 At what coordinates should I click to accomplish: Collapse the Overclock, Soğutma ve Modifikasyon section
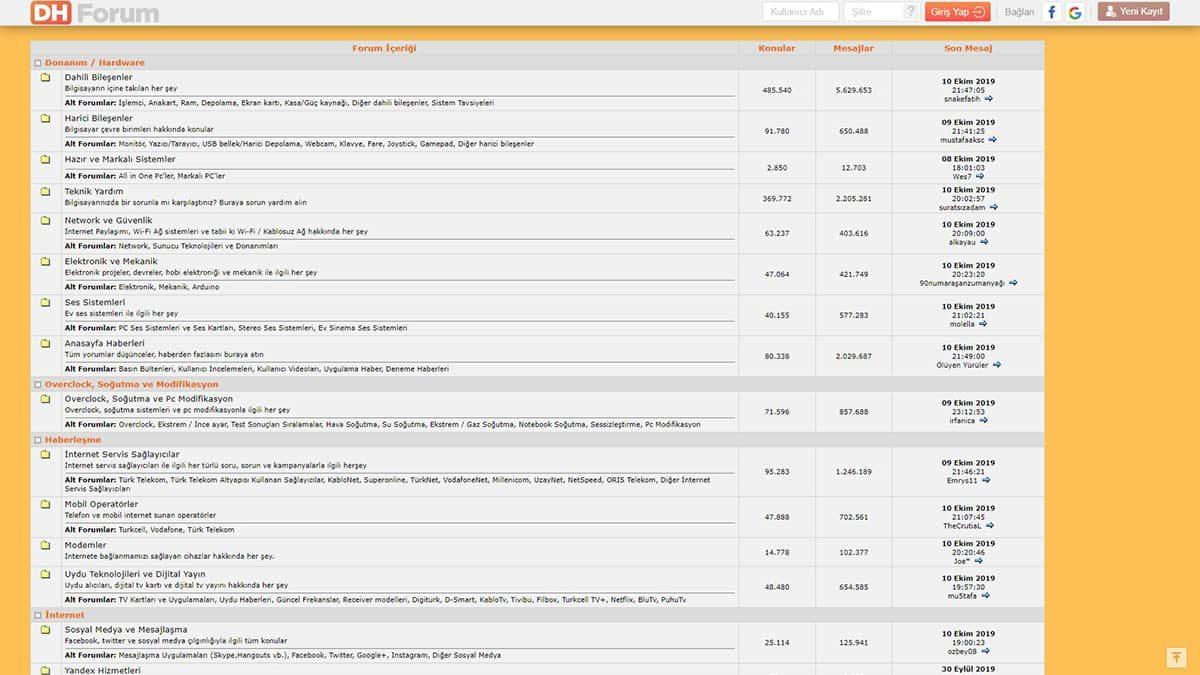(38, 384)
